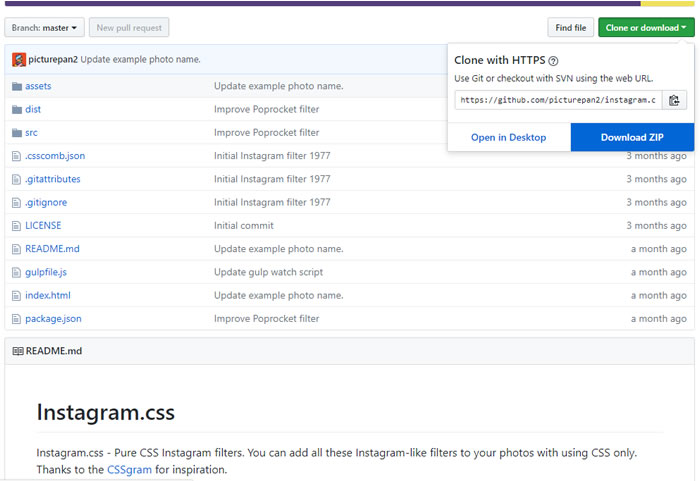The image size is (700, 481).
Task: Open README.md row's Update example photo name commit
Action: pyautogui.click(x=279, y=249)
